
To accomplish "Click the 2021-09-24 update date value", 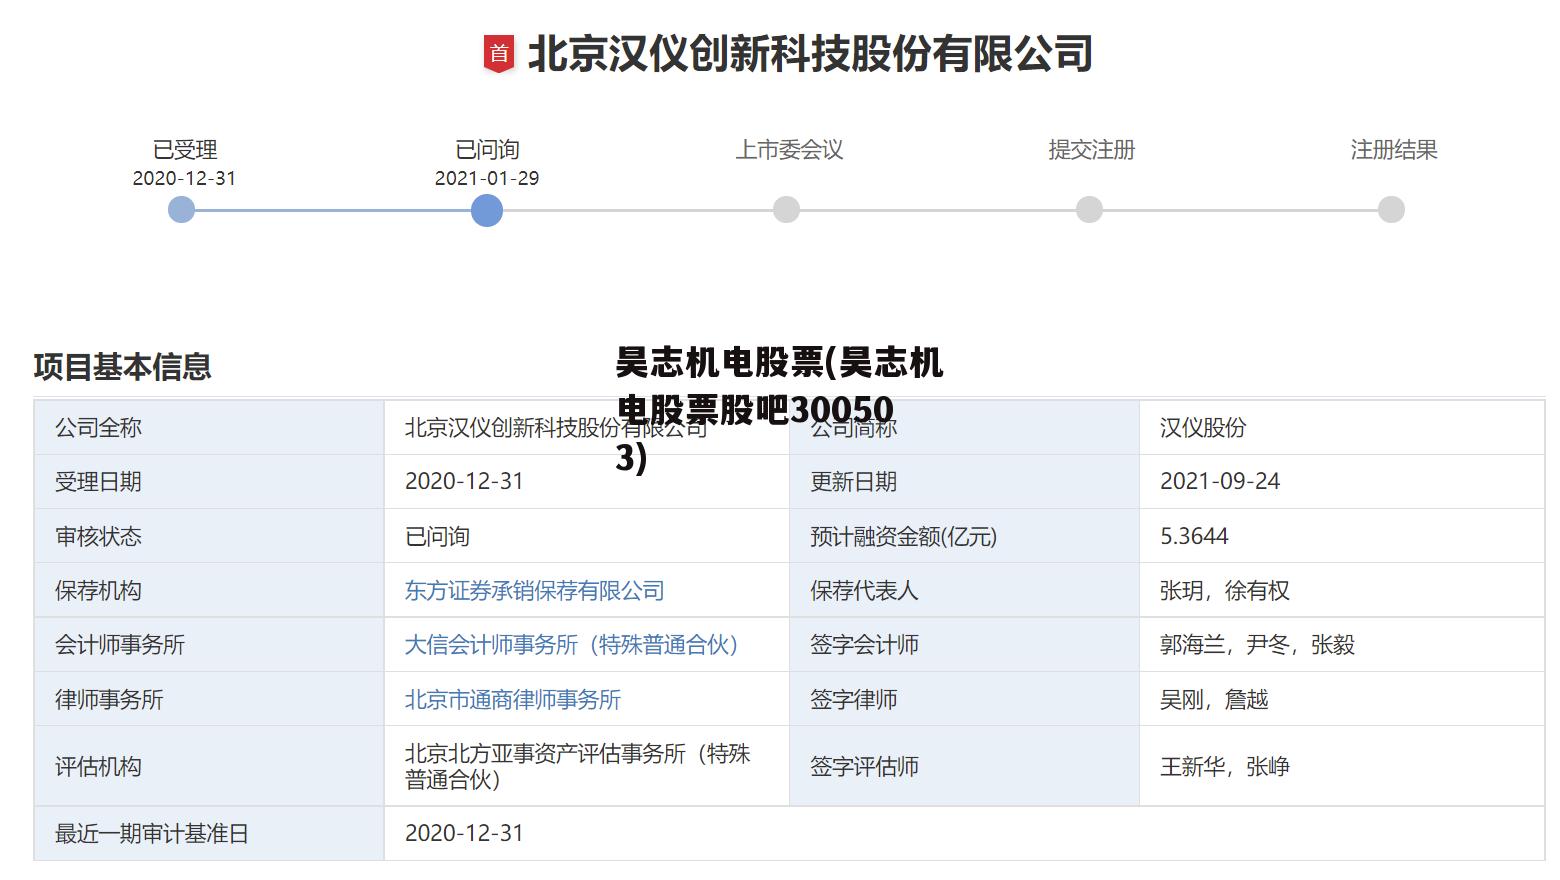I will [1220, 482].
